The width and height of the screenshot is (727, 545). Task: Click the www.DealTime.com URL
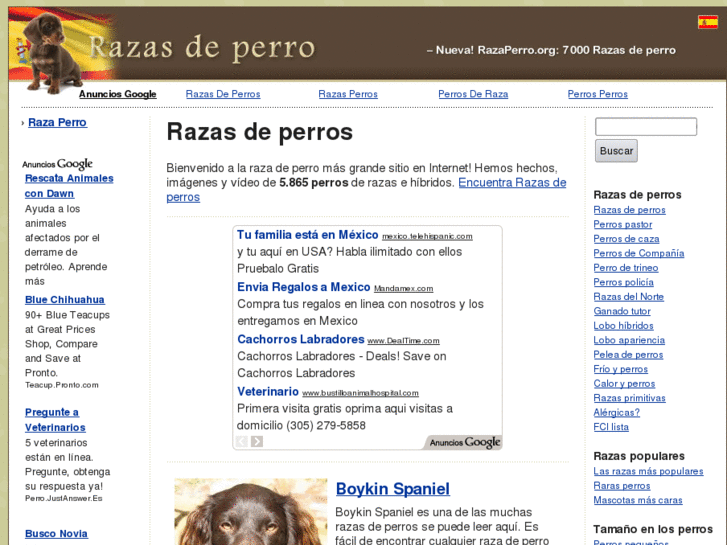(x=403, y=341)
